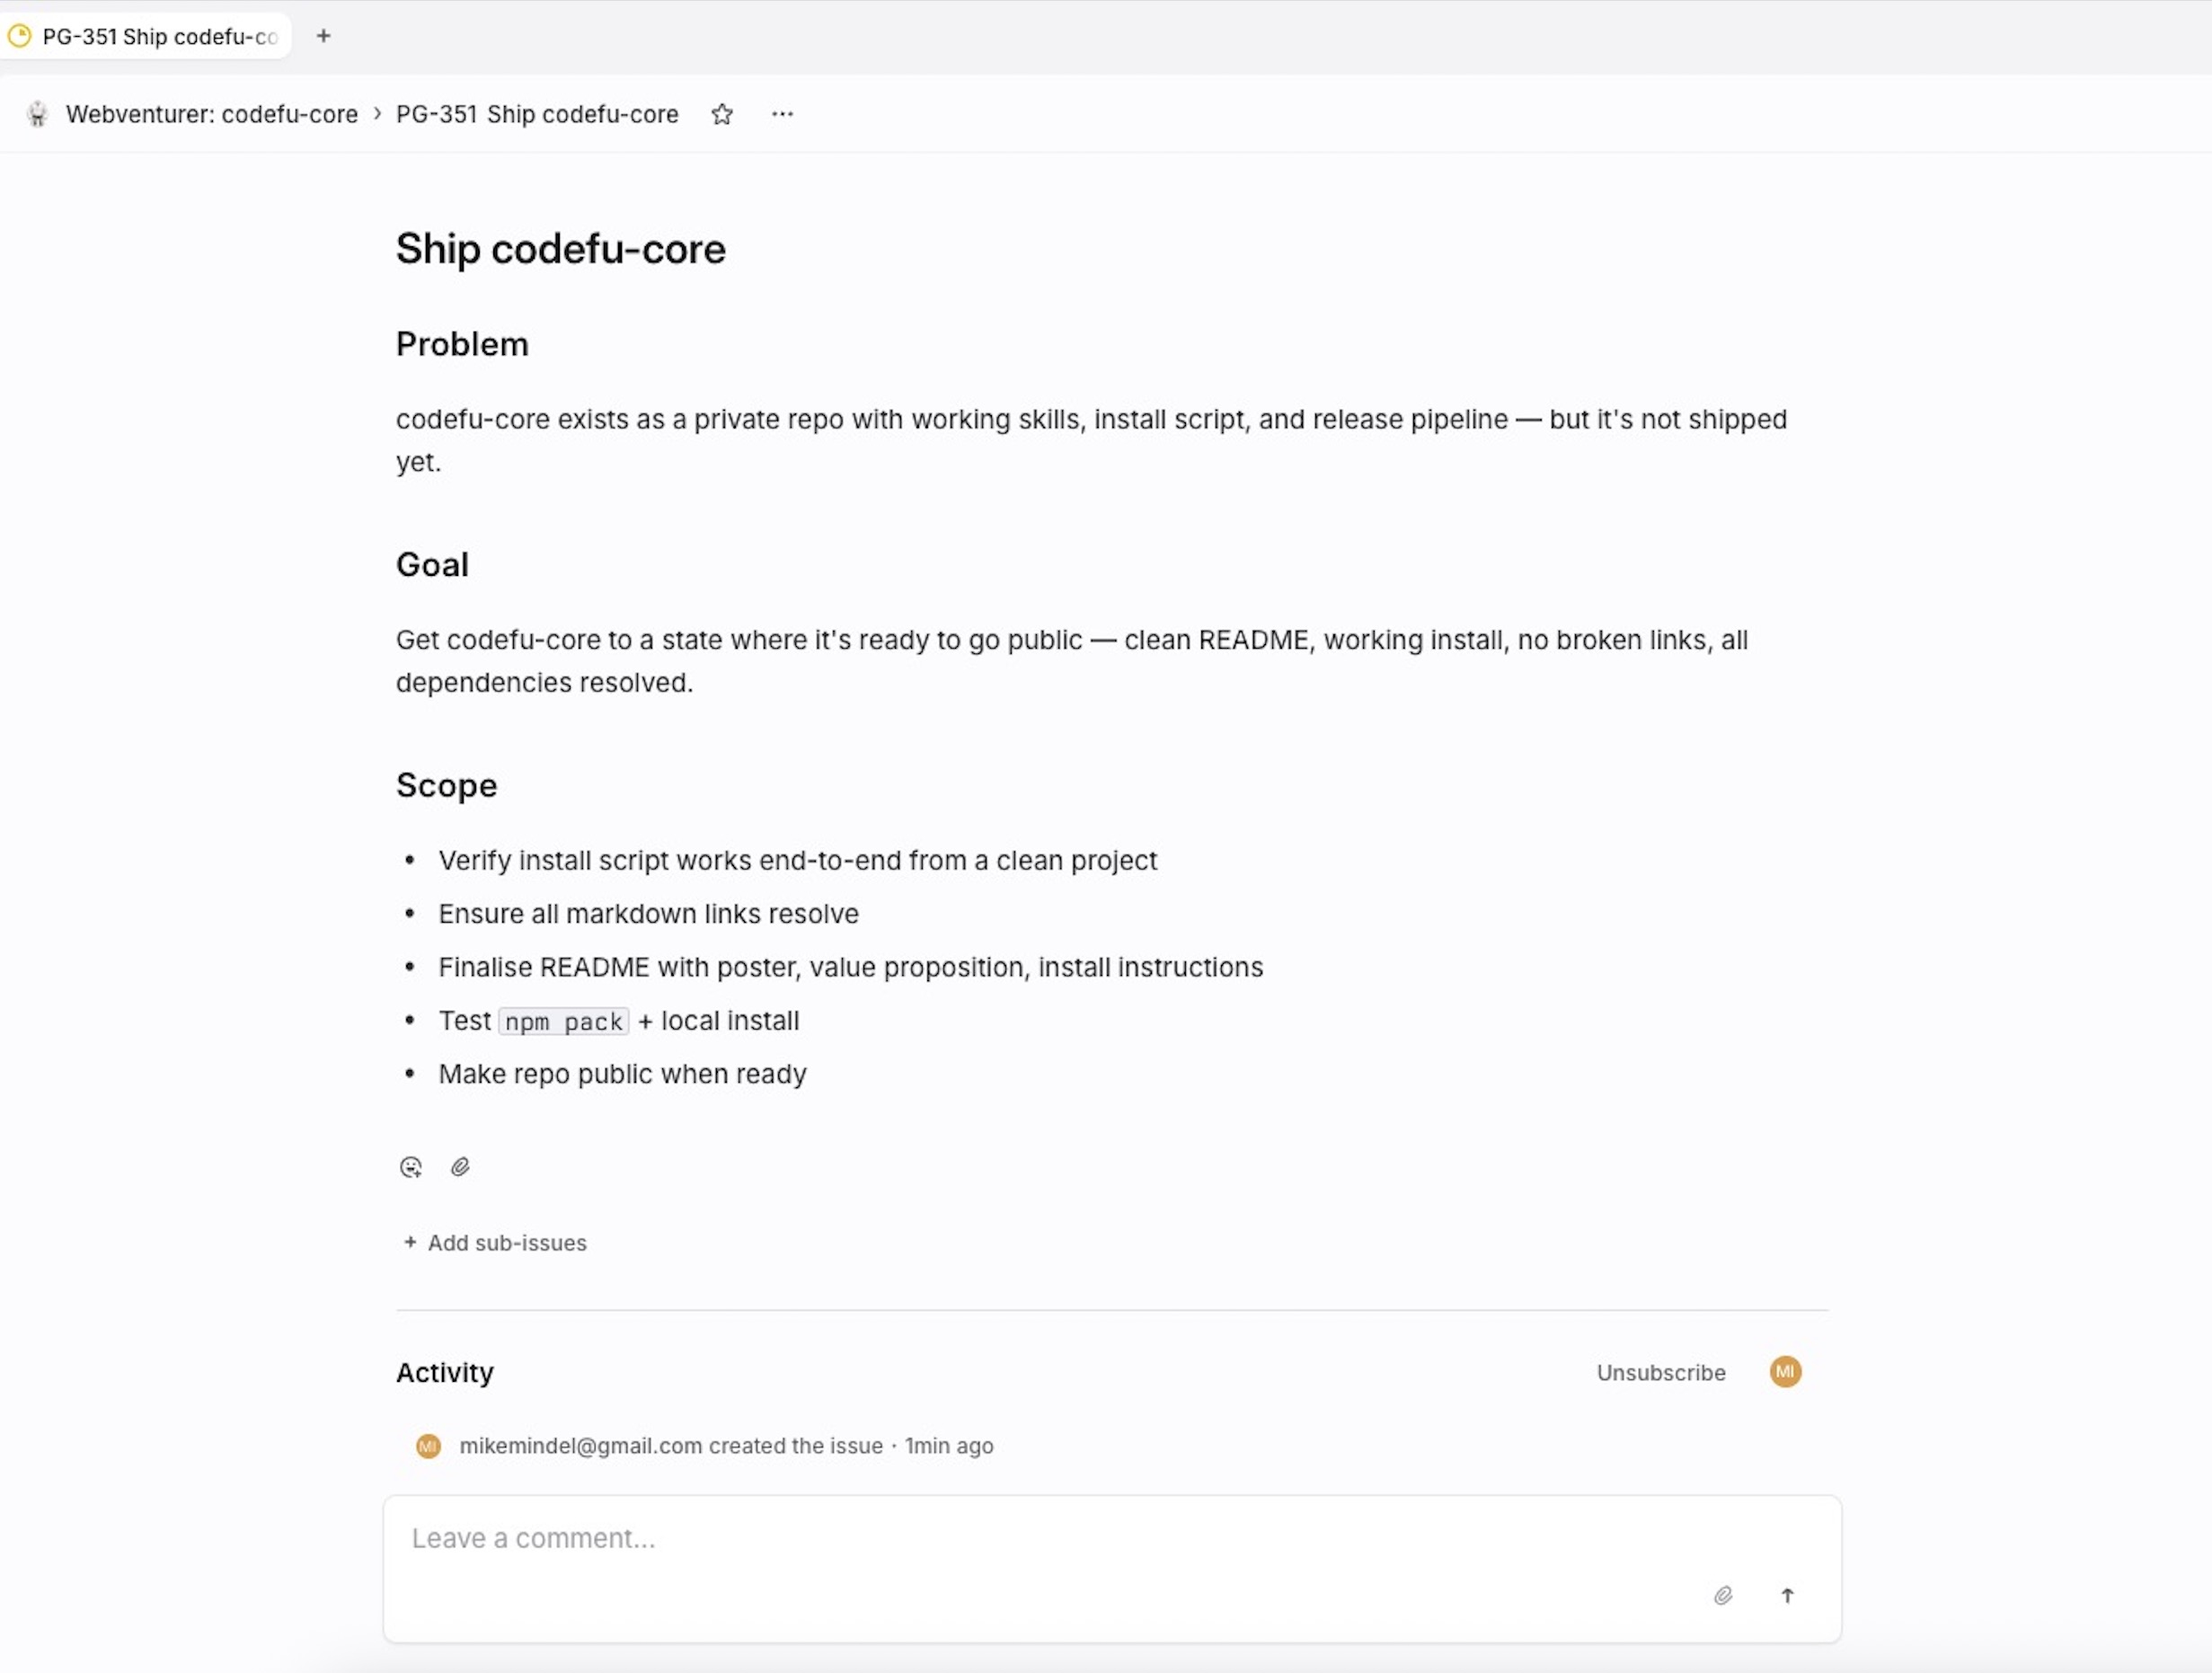
Task: Star the PG-351 issue as favorite
Action: pos(722,115)
